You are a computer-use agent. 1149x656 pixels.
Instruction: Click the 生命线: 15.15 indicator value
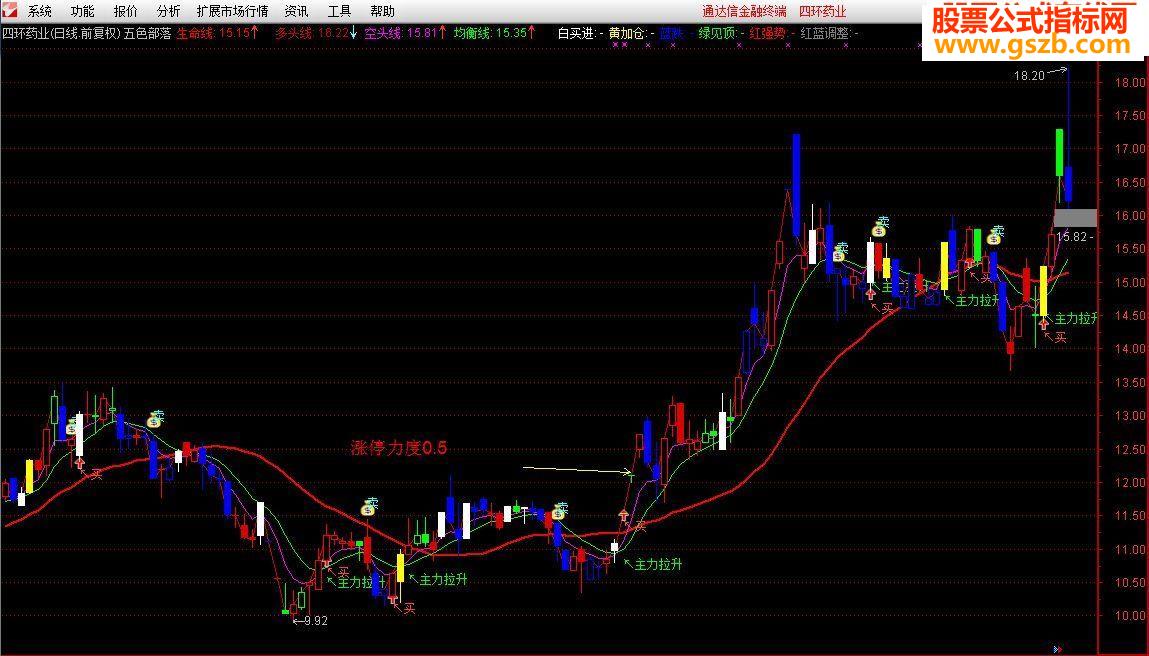tap(218, 33)
